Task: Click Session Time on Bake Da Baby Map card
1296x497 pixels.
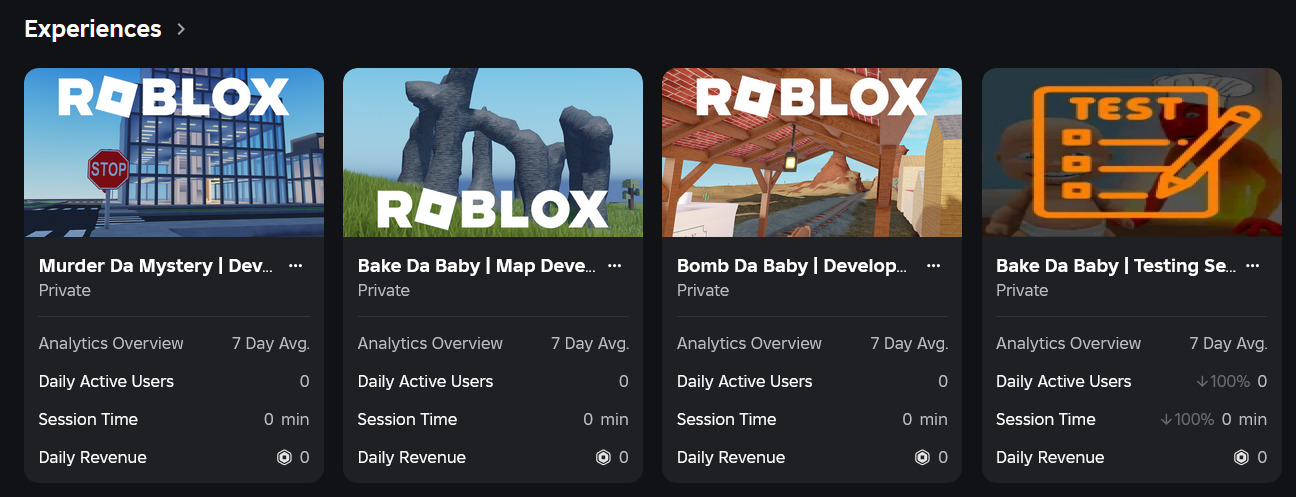Action: (407, 419)
